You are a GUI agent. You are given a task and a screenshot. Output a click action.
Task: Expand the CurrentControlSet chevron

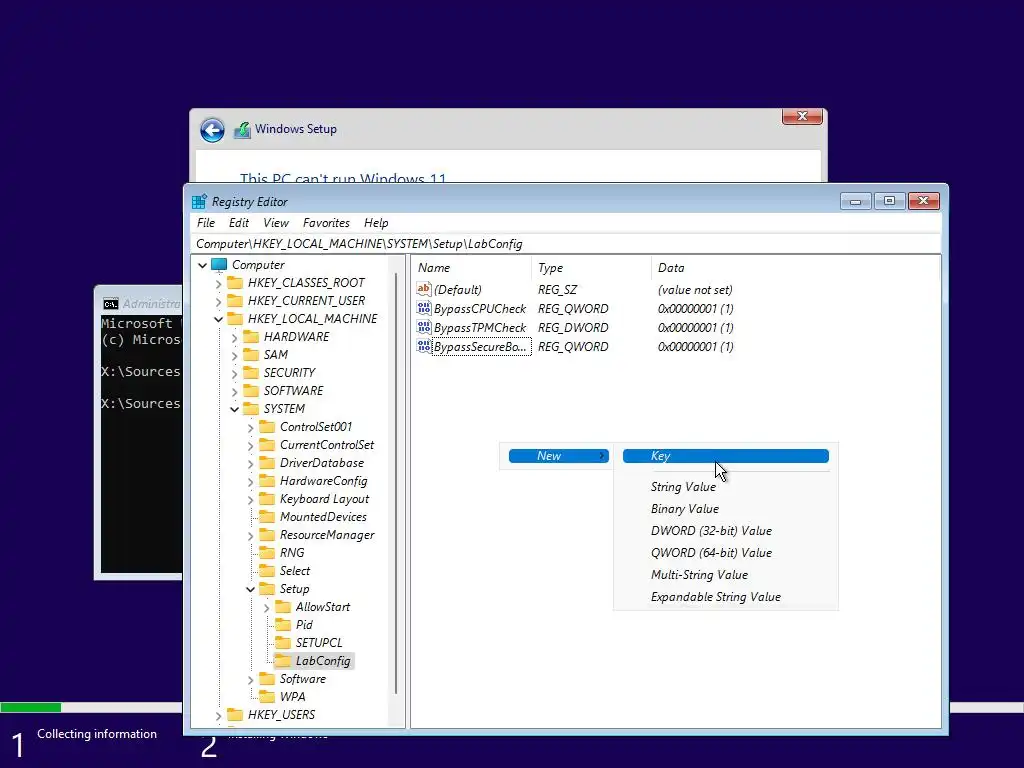[251, 445]
